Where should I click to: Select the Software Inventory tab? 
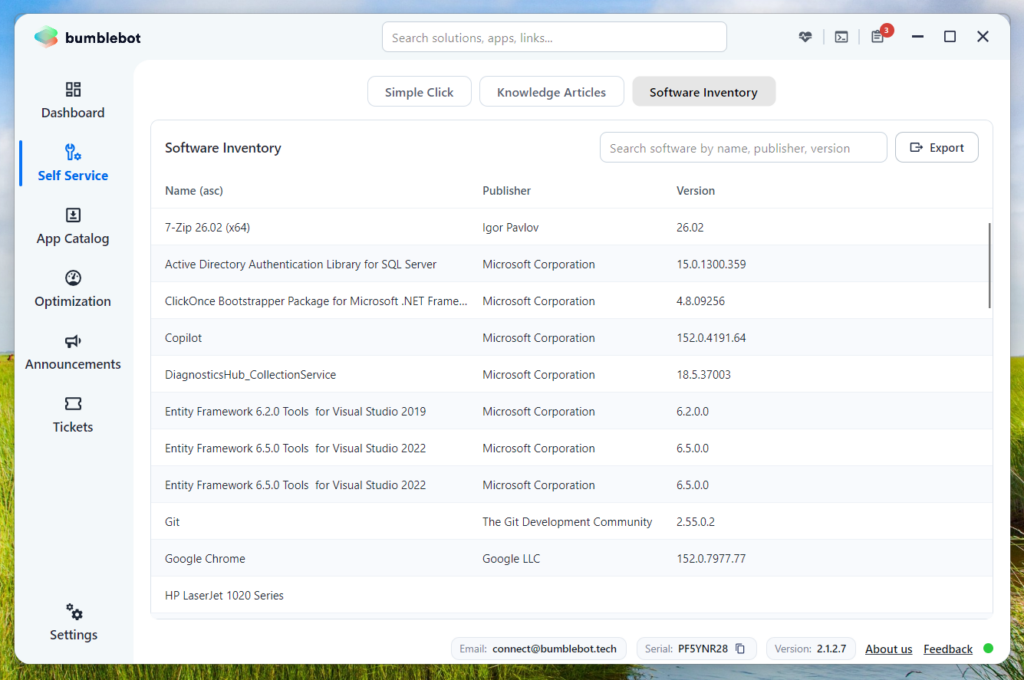point(703,92)
